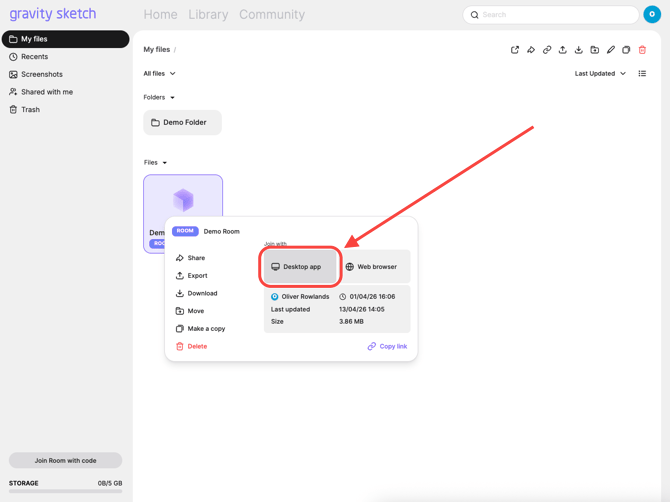
Task: Click the chain link icon in top toolbar
Action: click(x=547, y=50)
